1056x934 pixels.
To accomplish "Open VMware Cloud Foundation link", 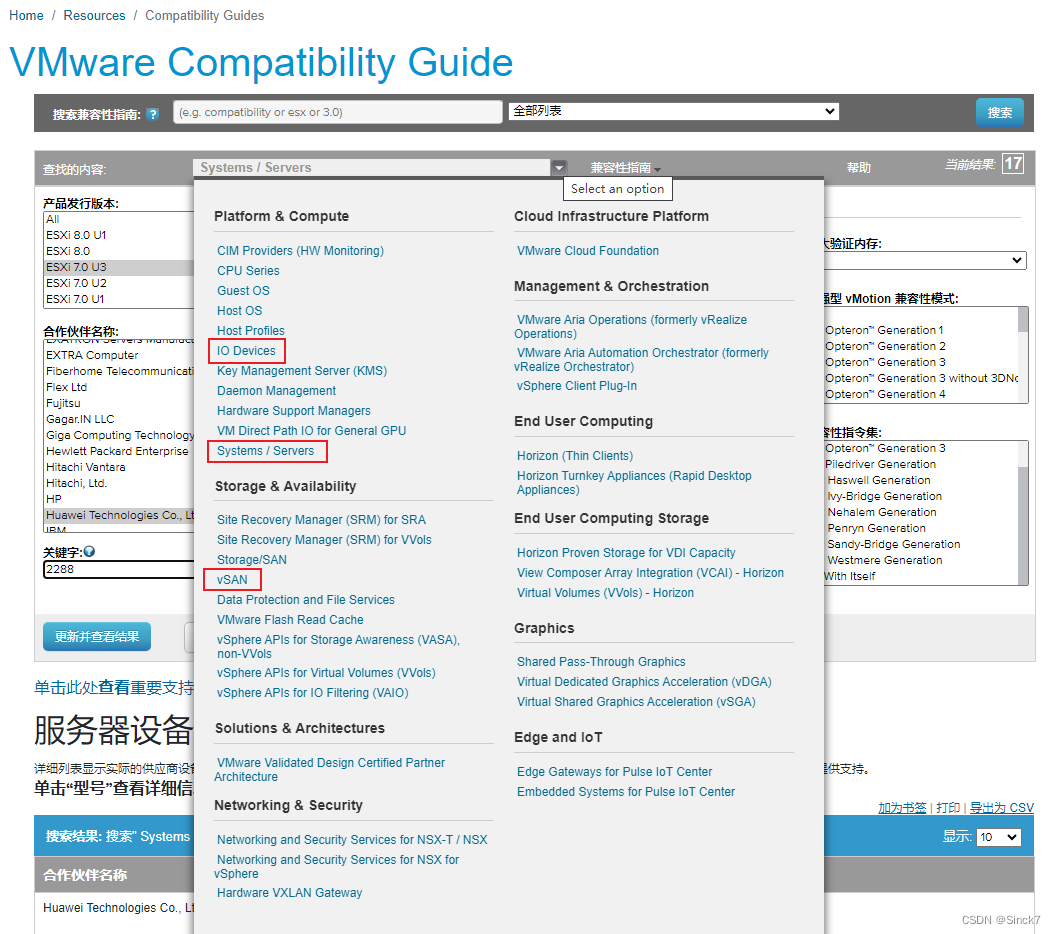I will click(588, 251).
